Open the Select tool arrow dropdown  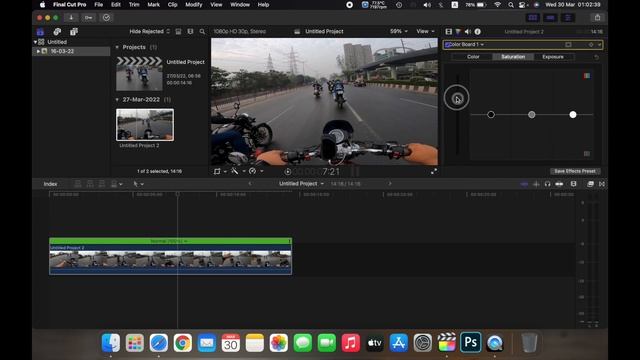click(138, 184)
